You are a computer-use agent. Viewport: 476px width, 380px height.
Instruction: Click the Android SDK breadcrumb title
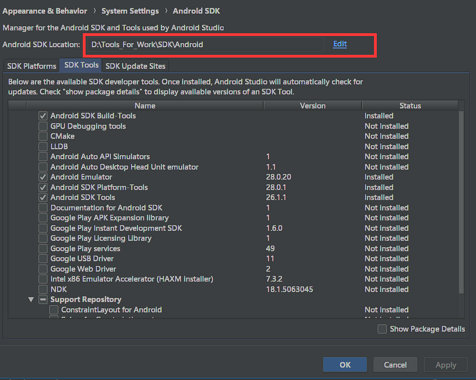[x=196, y=11]
